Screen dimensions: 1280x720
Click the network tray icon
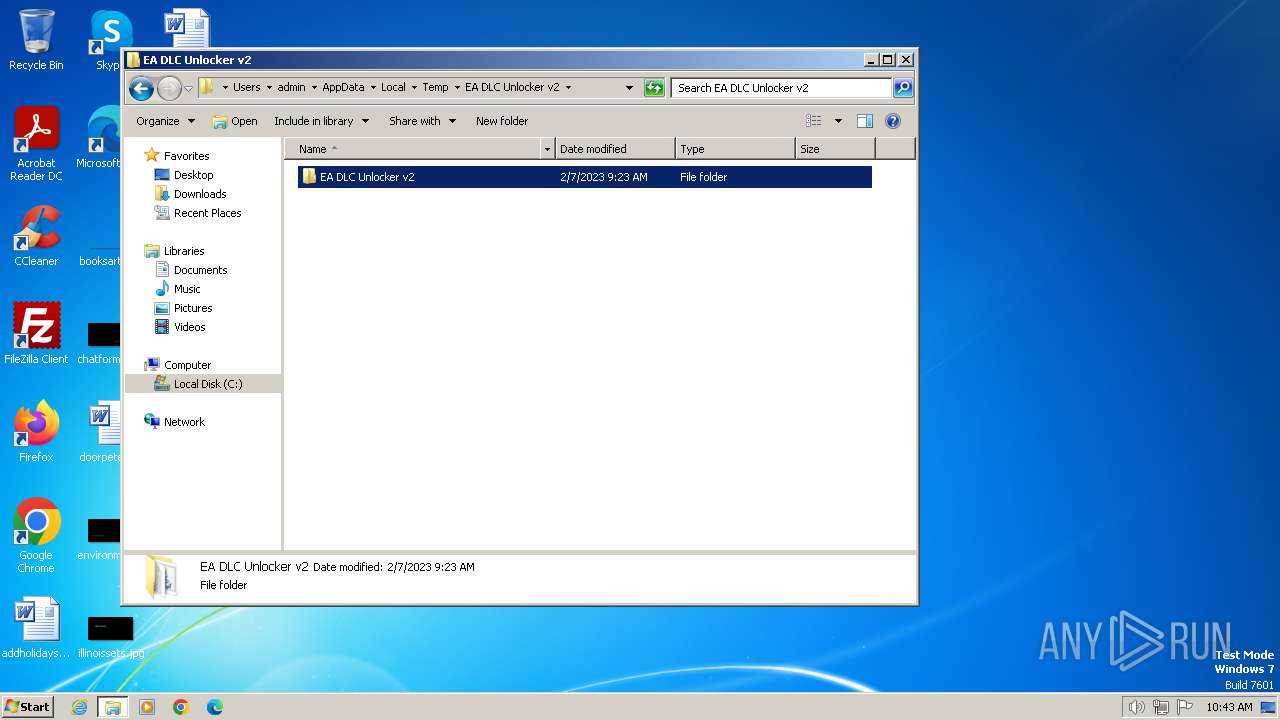coord(1161,707)
